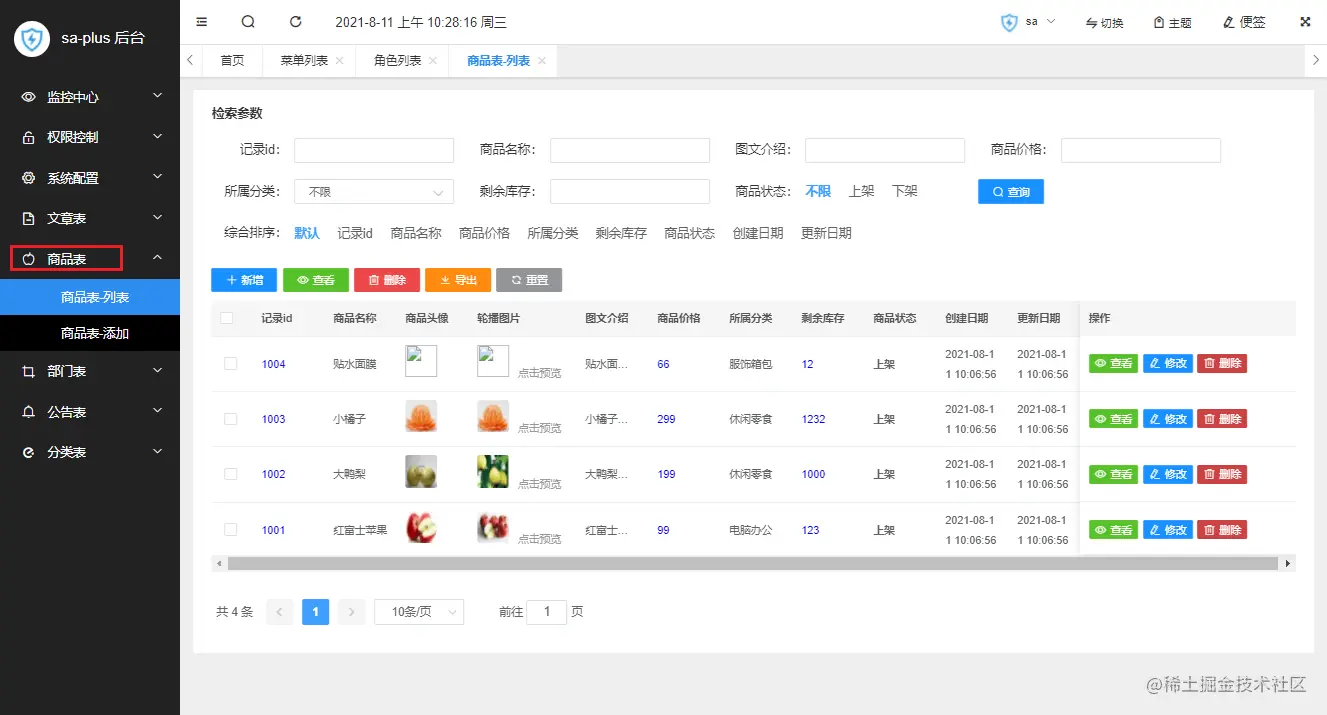Open the 主题 theme option
The height and width of the screenshot is (715, 1327).
coord(1172,22)
